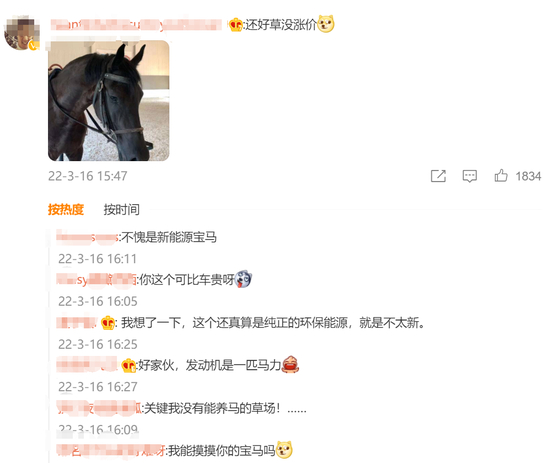Click the post timestamp 22-3-16 15:47
The width and height of the screenshot is (550, 463).
click(x=88, y=176)
